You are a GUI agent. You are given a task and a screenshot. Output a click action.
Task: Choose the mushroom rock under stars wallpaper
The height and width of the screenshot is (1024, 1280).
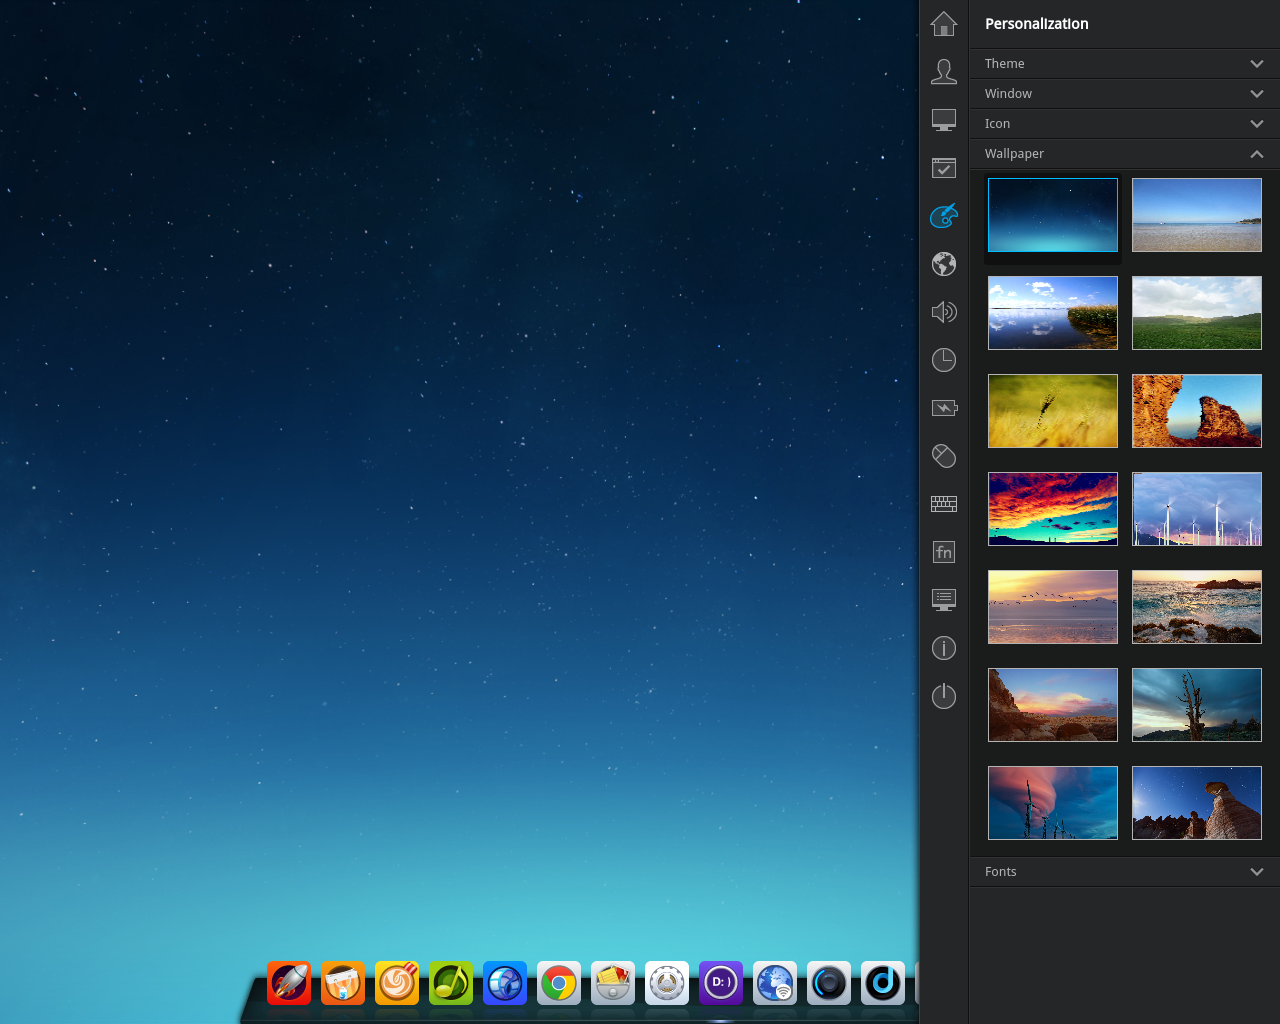1197,803
